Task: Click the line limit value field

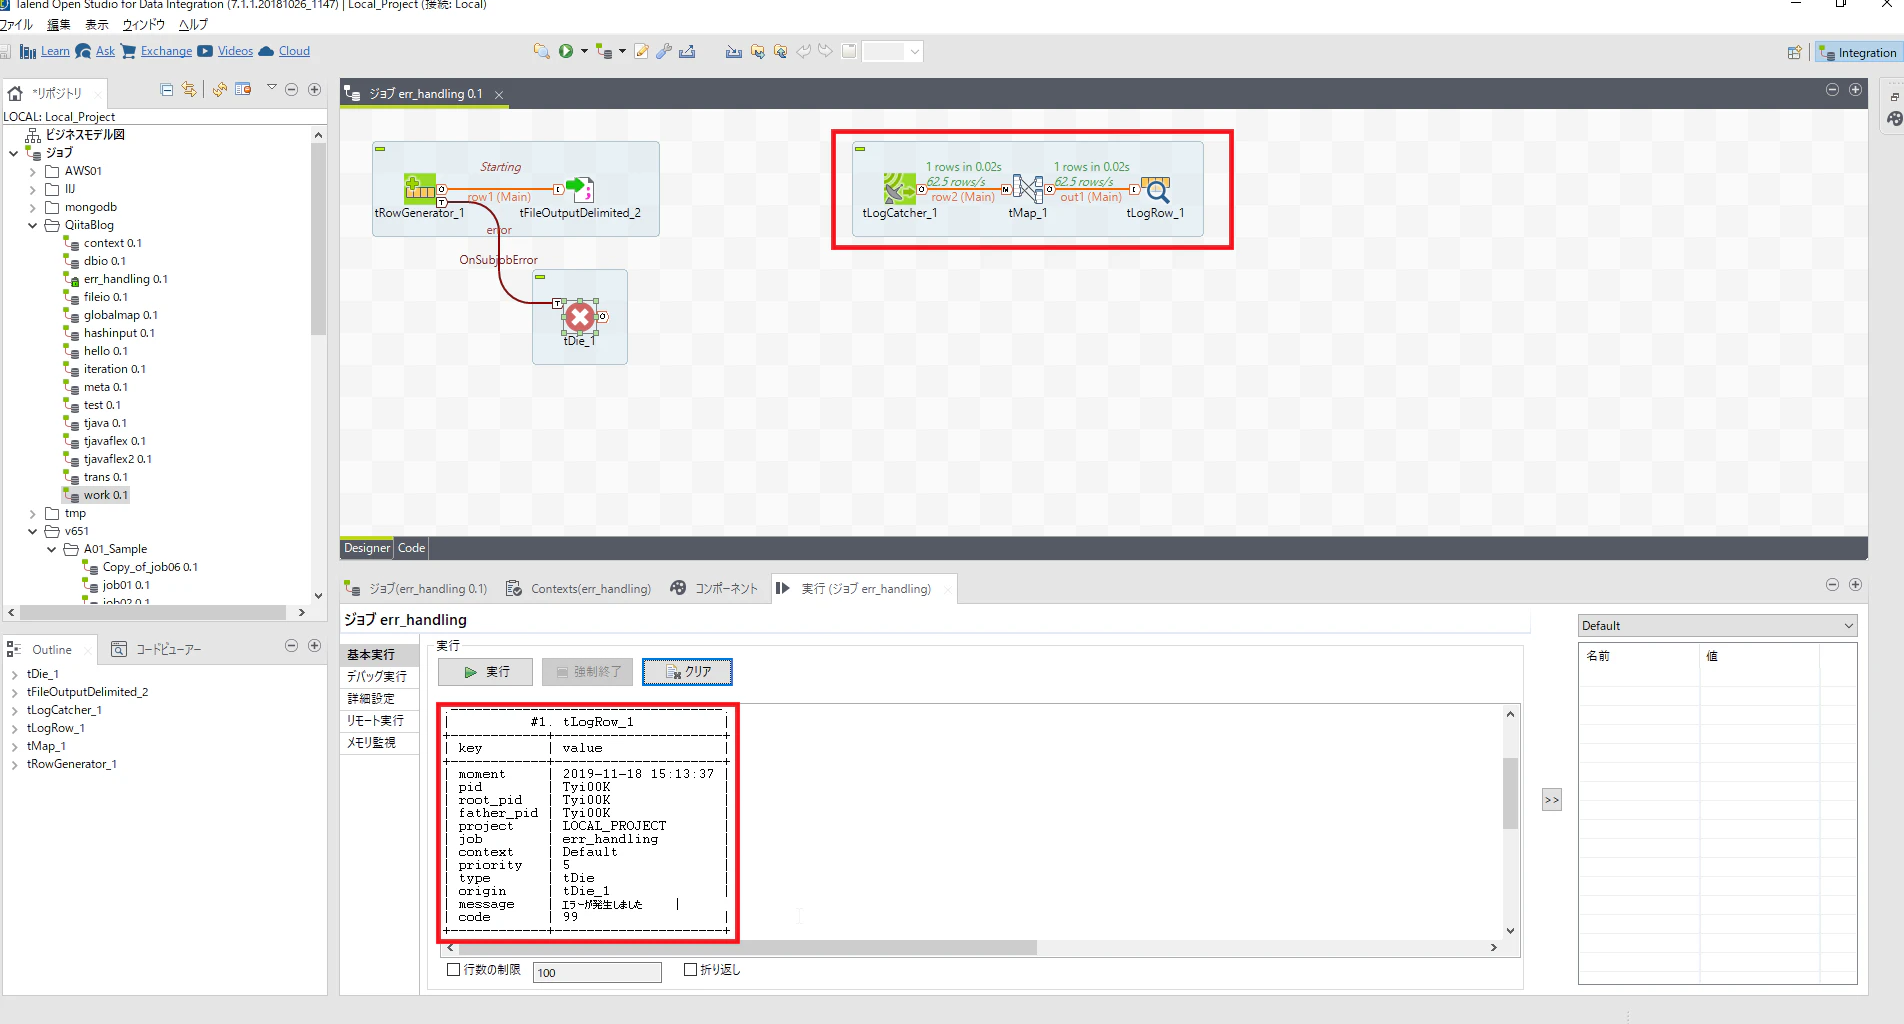Action: click(x=597, y=972)
